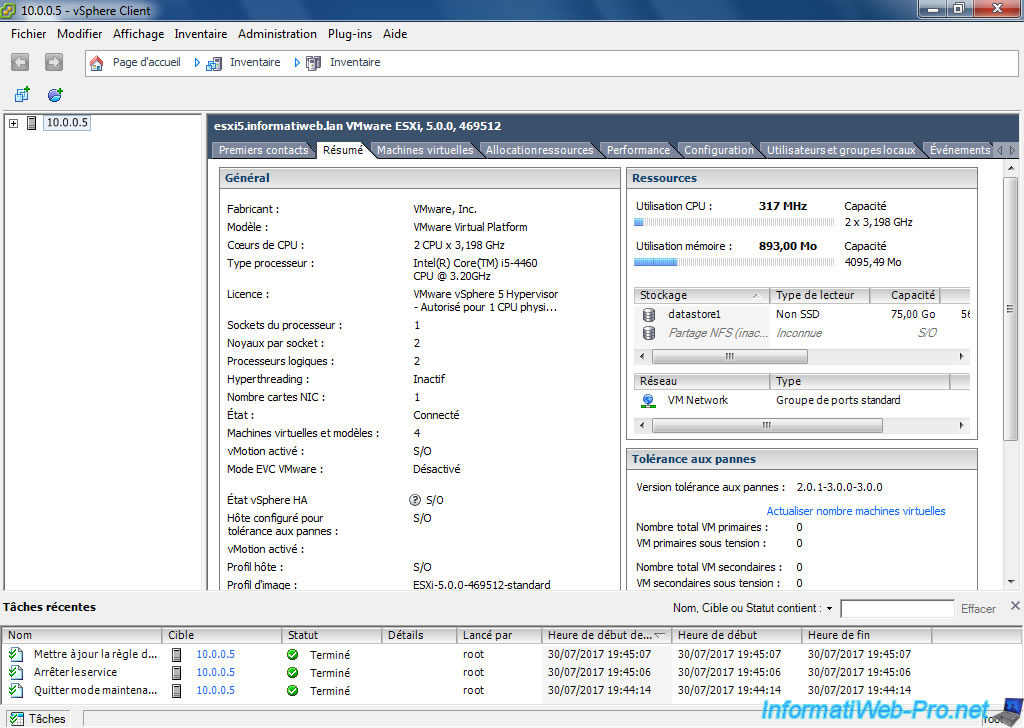1024x728 pixels.
Task: Click the datastore1 storage icon
Action: pos(648,315)
